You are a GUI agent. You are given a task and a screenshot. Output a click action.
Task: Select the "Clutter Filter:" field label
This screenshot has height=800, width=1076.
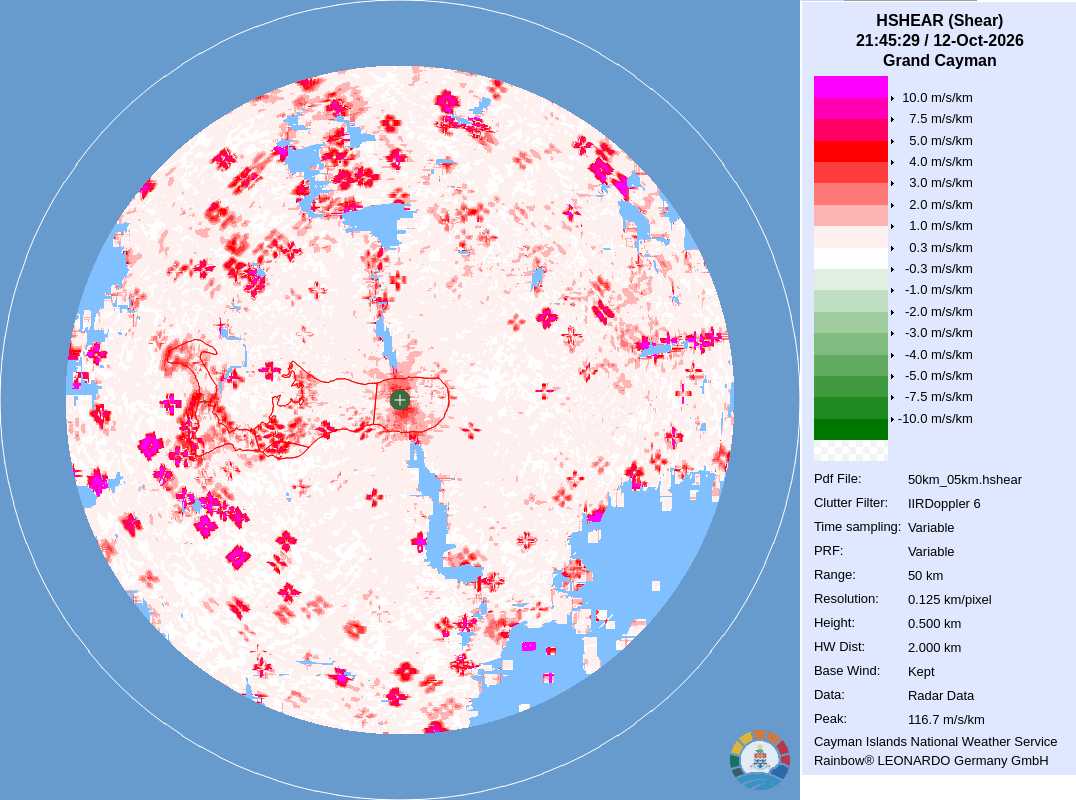pos(851,503)
